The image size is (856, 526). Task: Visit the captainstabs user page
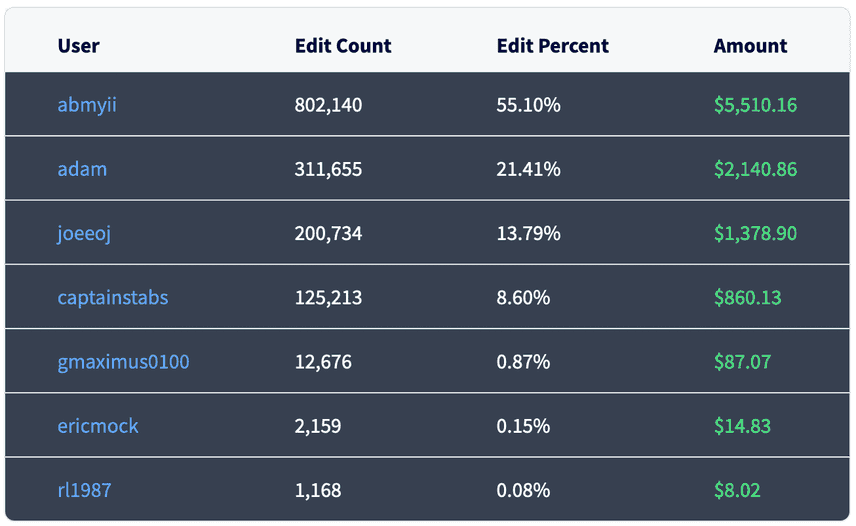click(x=112, y=298)
